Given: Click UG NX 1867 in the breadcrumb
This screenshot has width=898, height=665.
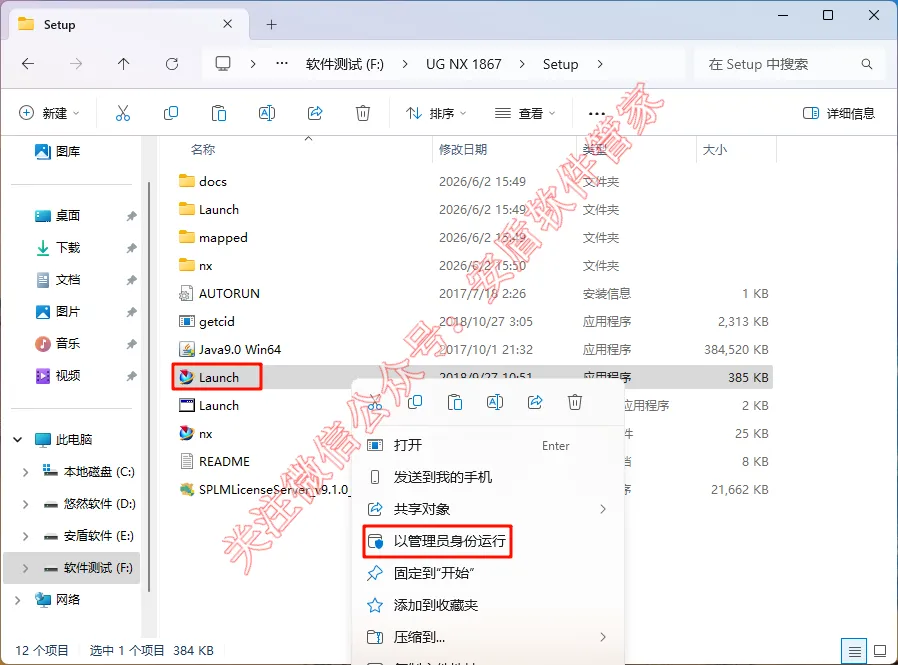Looking at the screenshot, I should click(463, 64).
